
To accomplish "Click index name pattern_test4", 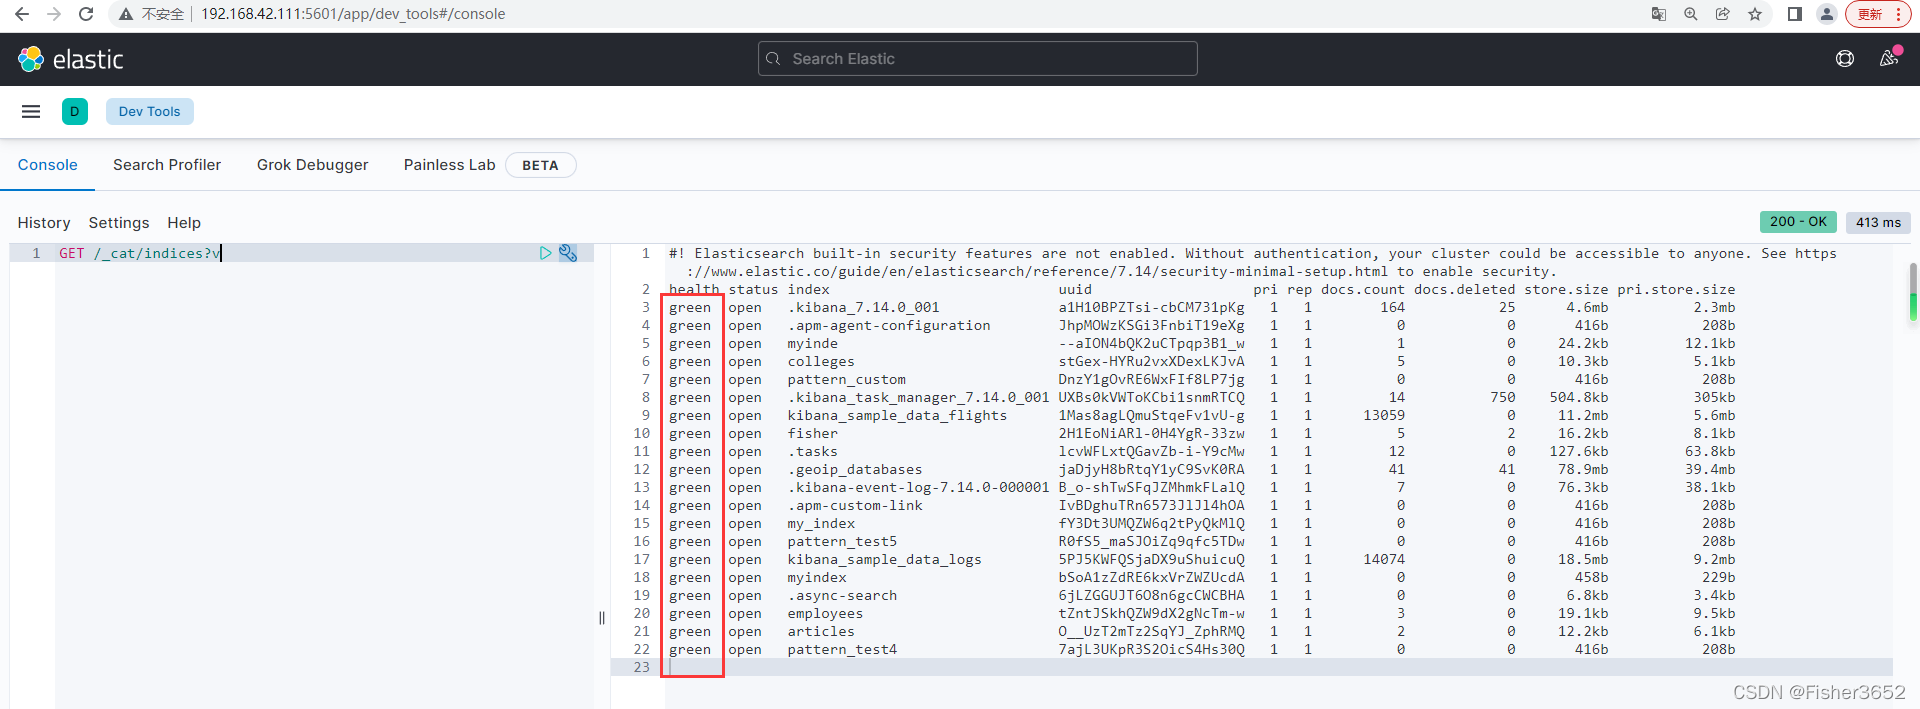I will [x=842, y=650].
